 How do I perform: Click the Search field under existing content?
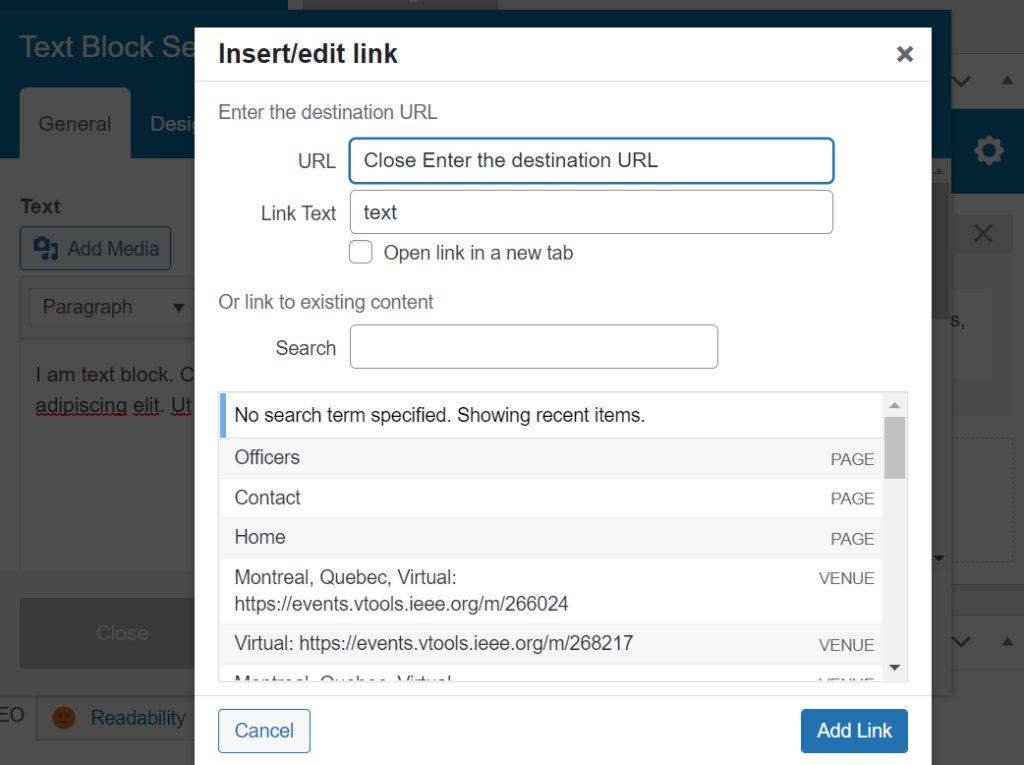click(533, 346)
